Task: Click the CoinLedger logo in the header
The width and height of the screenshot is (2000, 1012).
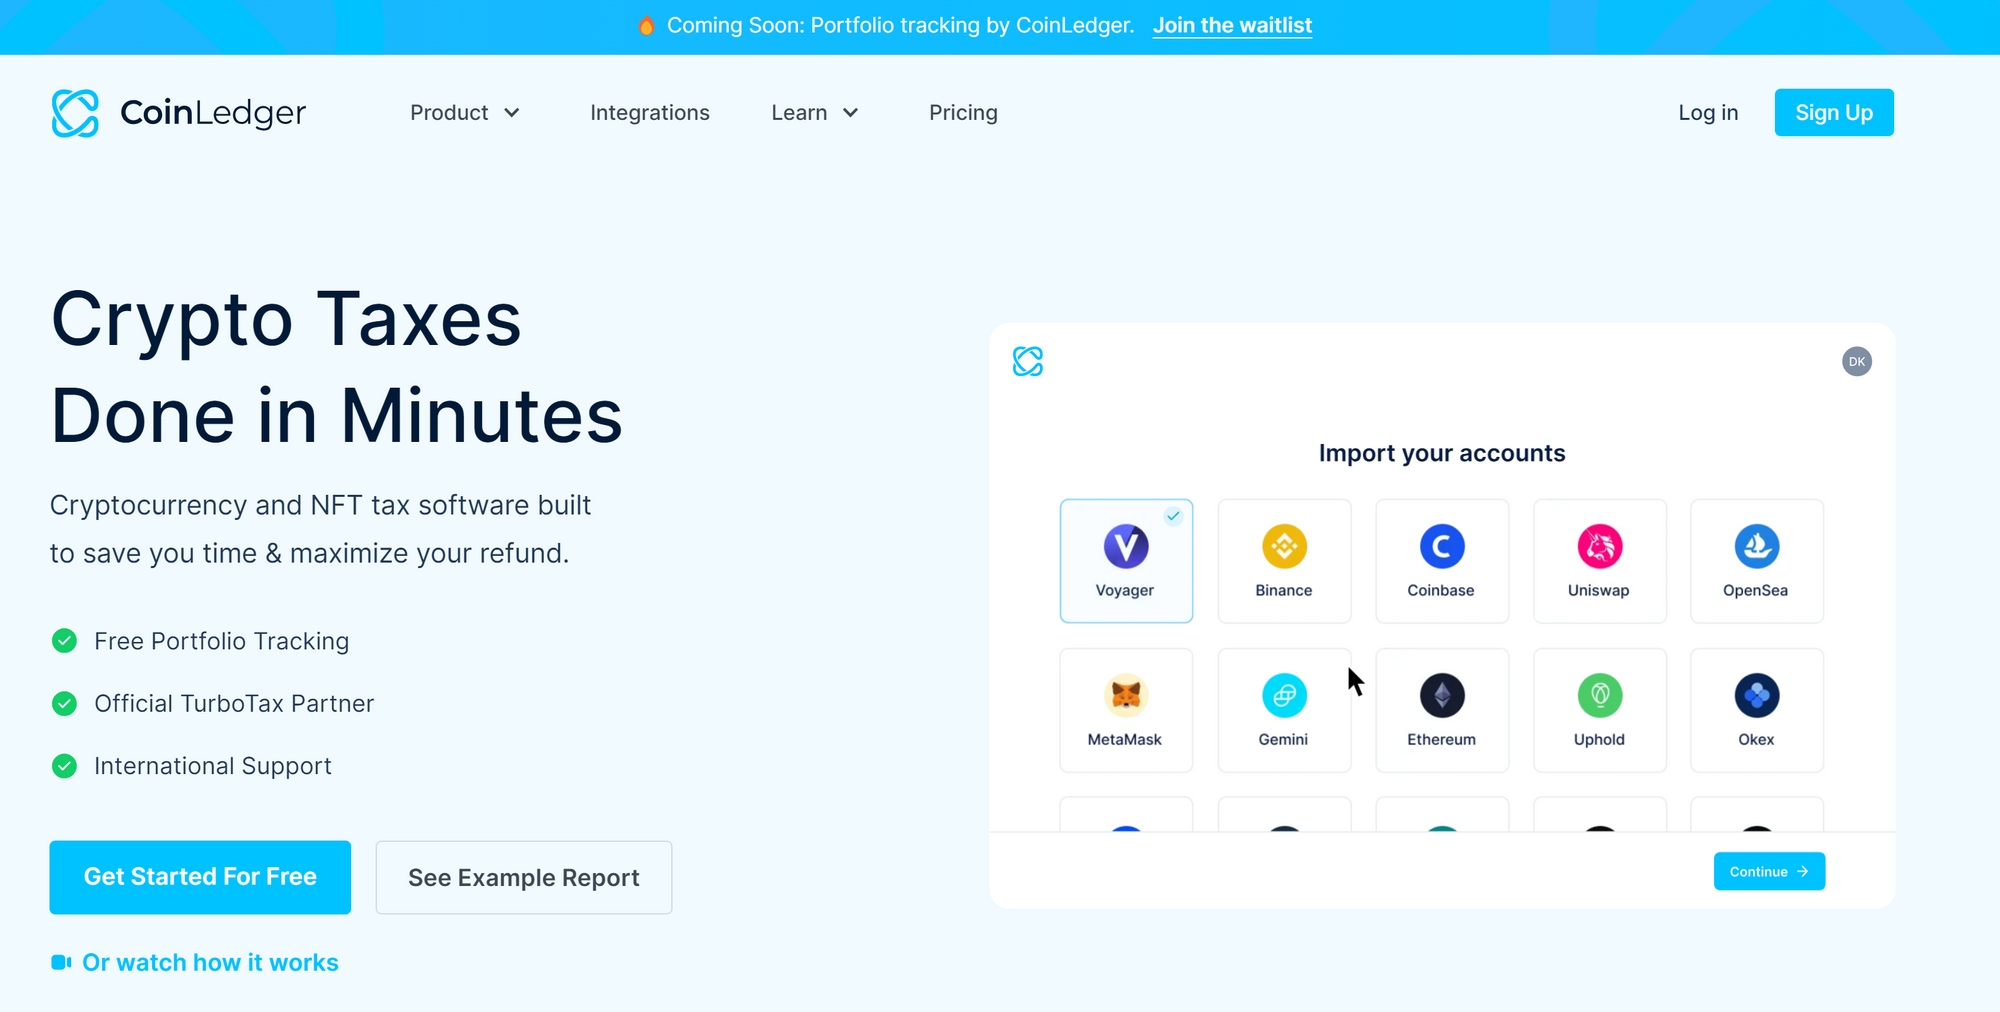Action: coord(178,113)
